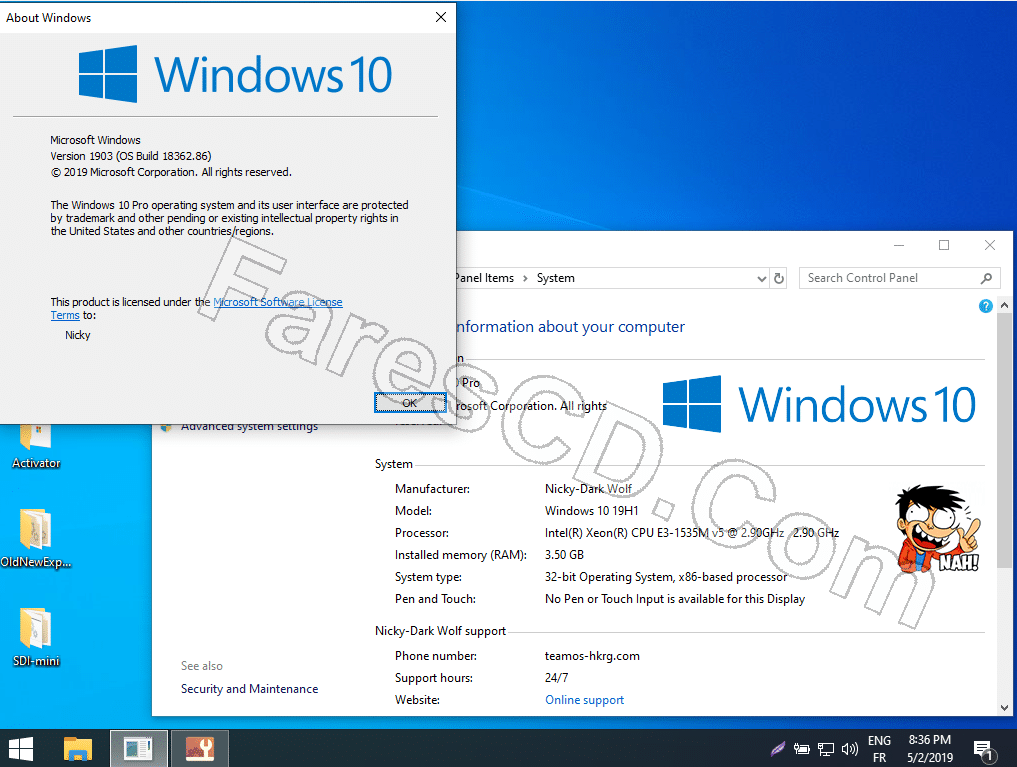
Task: Close the System Control Panel window
Action: pyautogui.click(x=990, y=245)
